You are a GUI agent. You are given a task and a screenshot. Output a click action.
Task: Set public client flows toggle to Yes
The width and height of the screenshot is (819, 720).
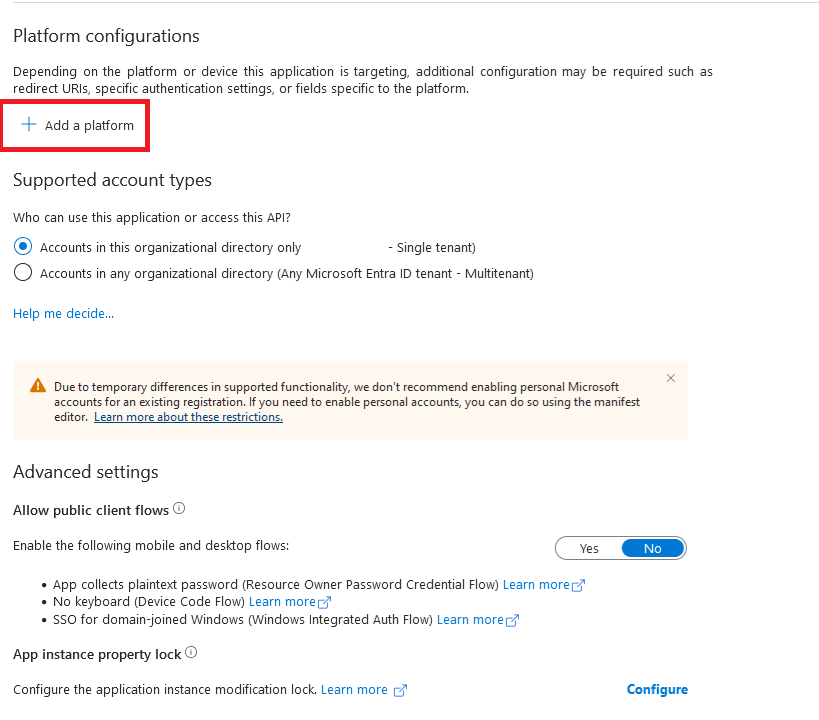coord(589,549)
